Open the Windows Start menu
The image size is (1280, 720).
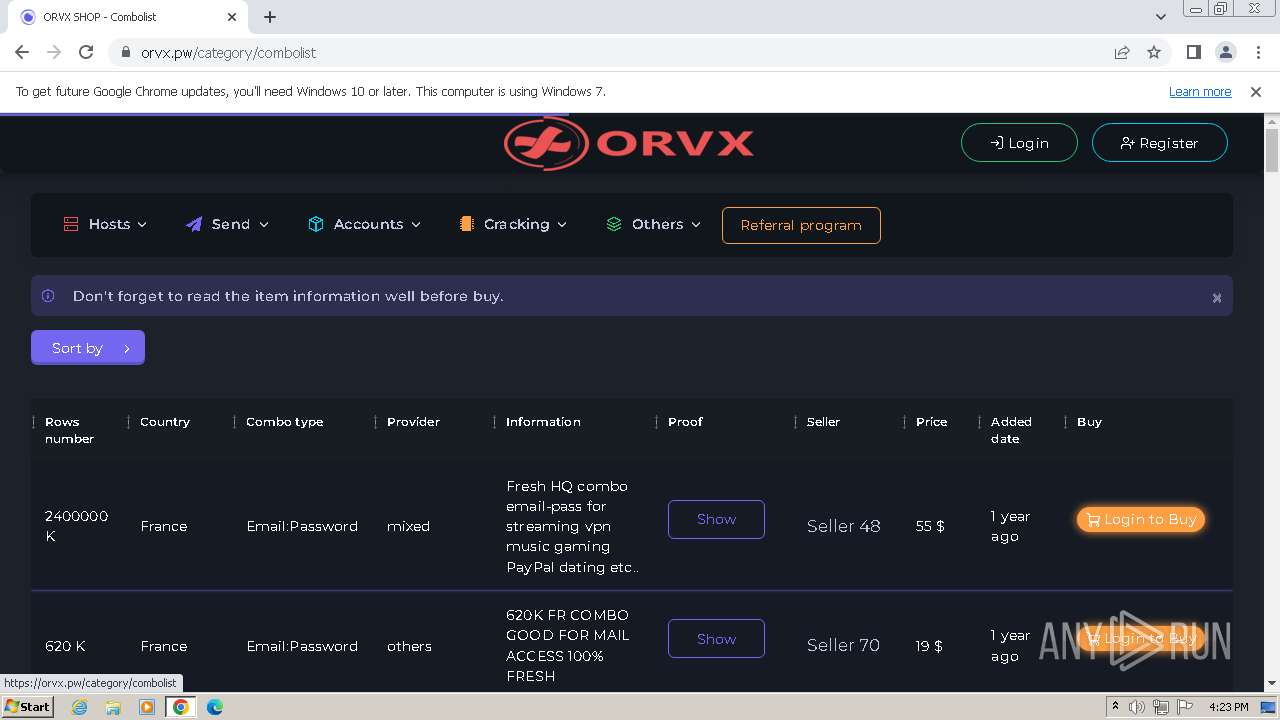click(27, 706)
